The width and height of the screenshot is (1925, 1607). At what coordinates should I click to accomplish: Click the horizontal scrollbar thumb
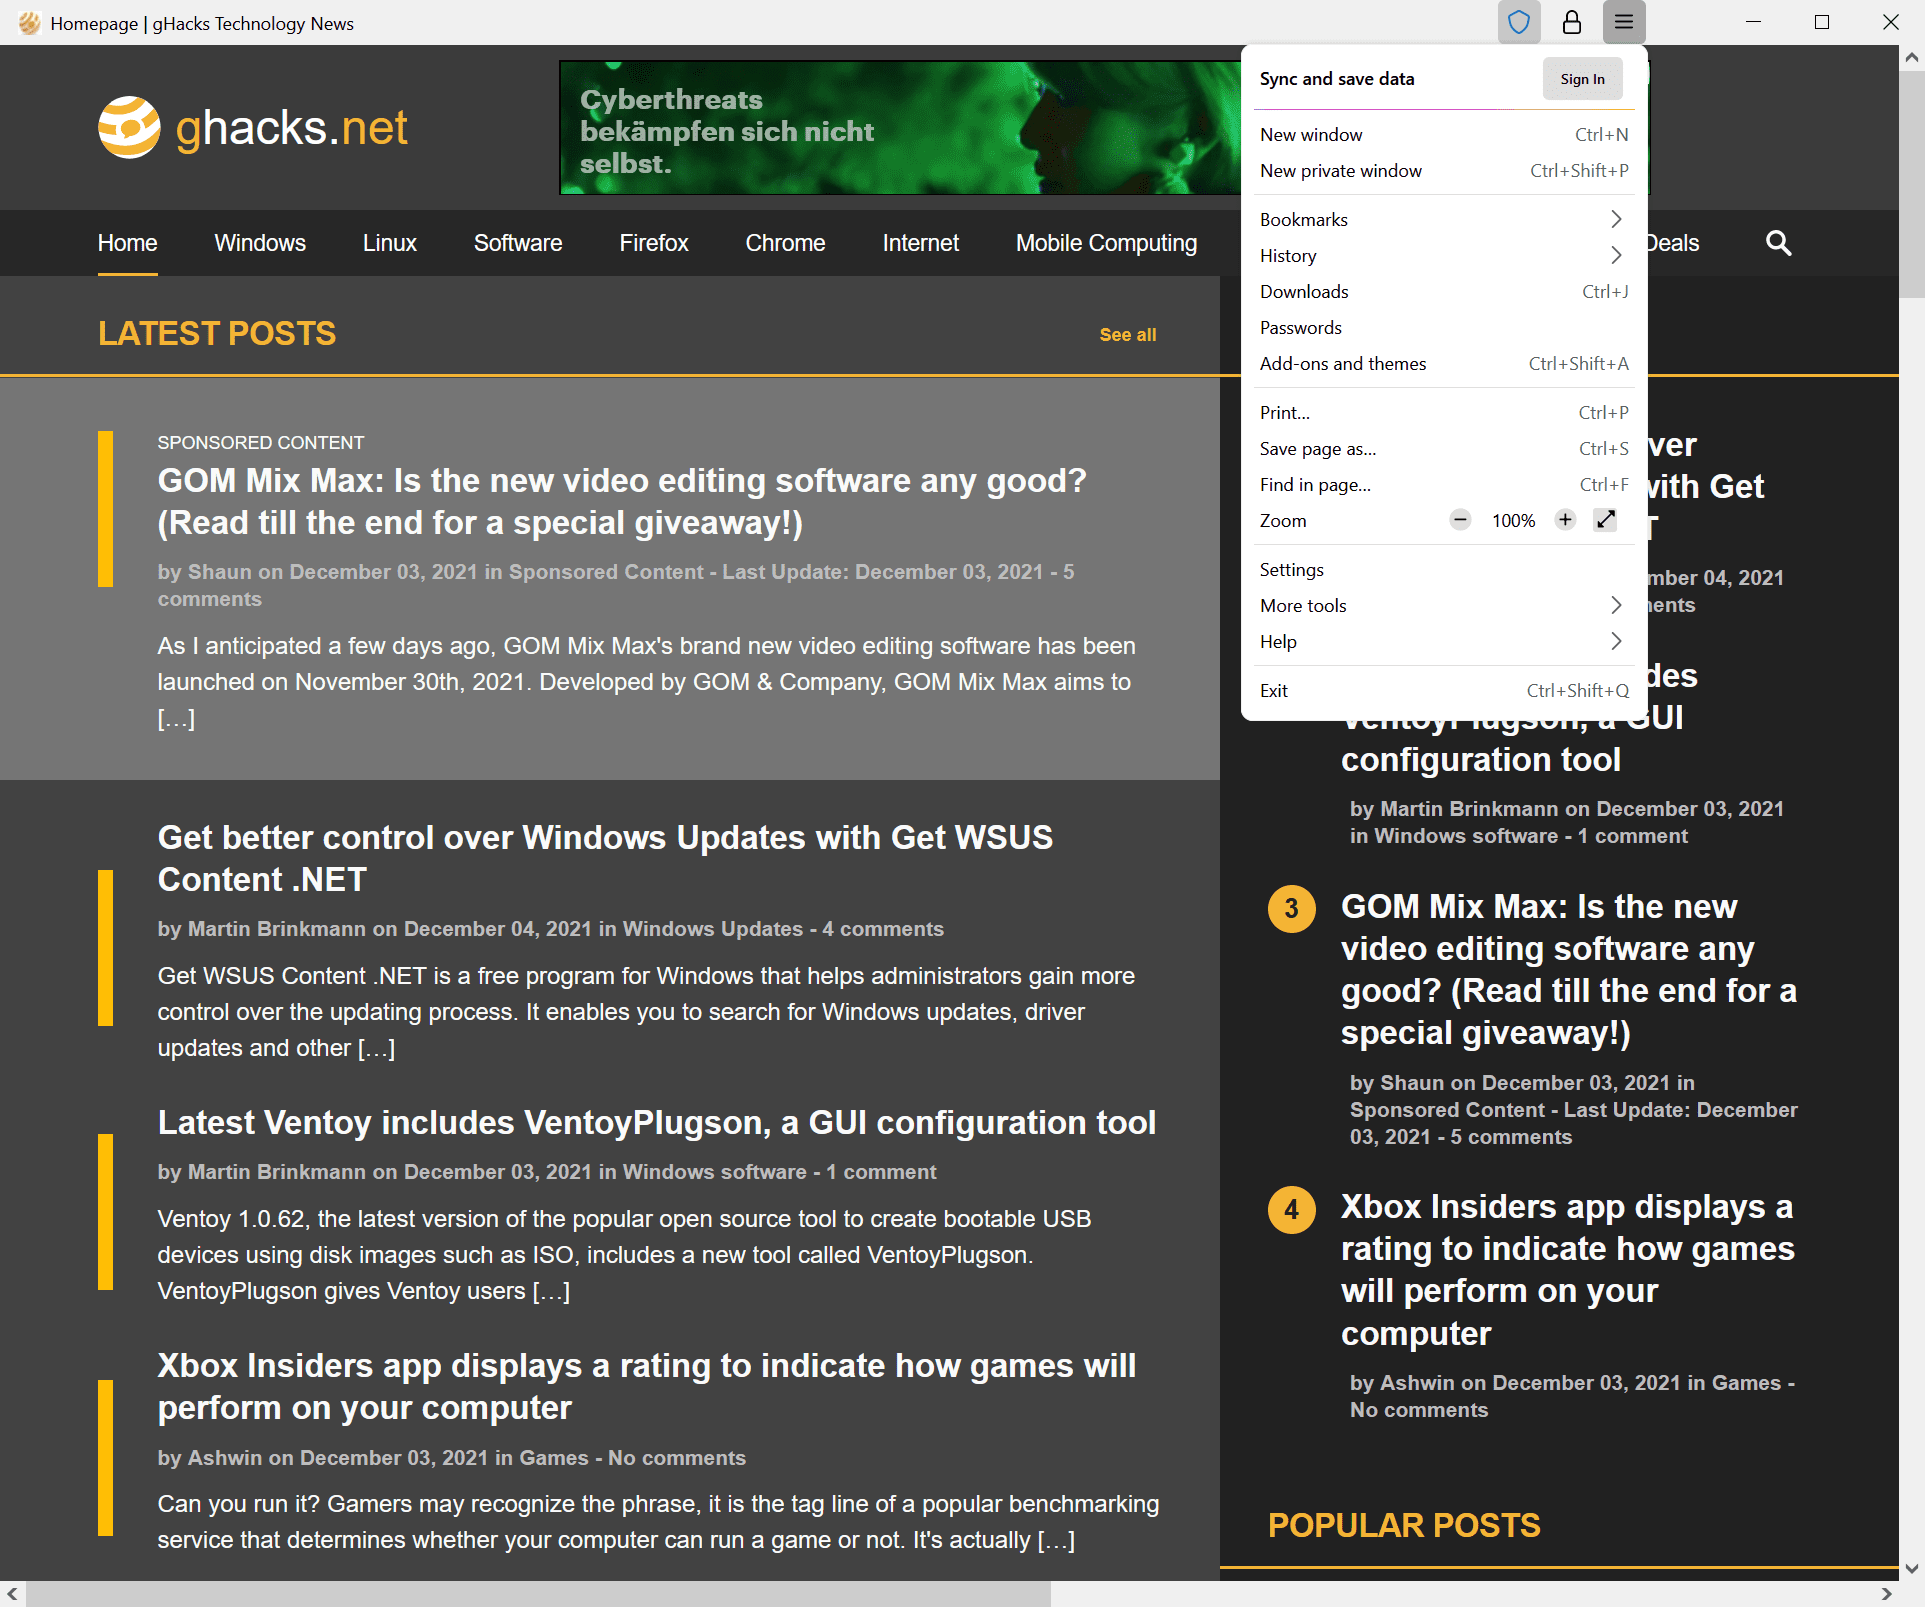click(x=538, y=1594)
